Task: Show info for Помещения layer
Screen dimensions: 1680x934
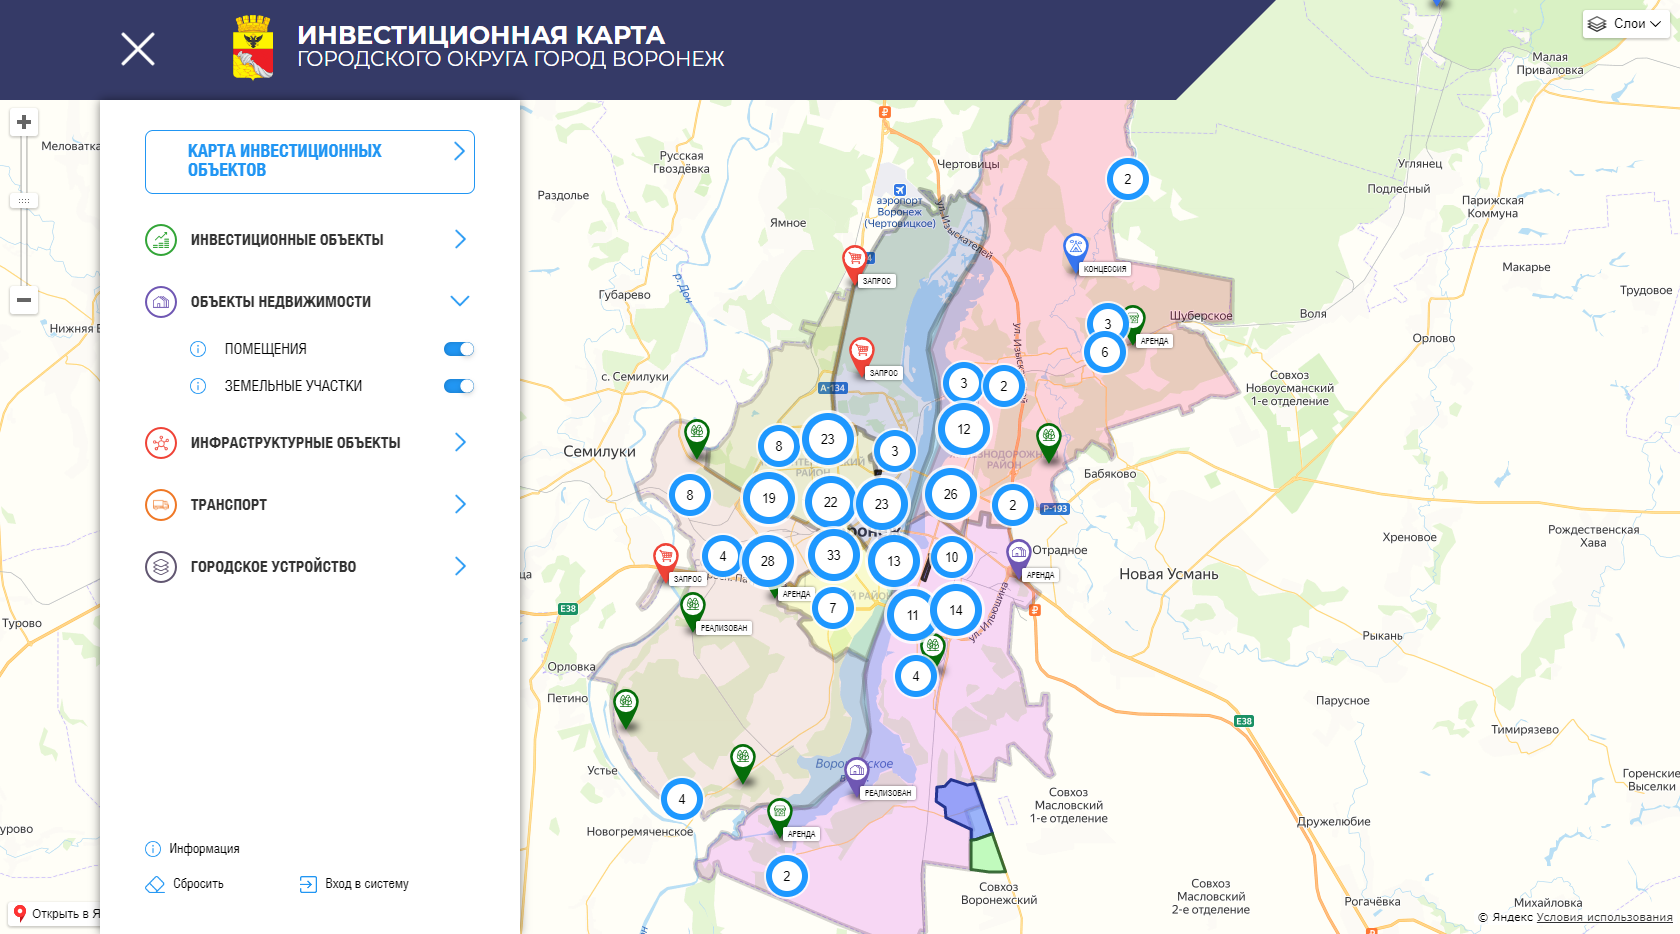Action: [x=198, y=349]
